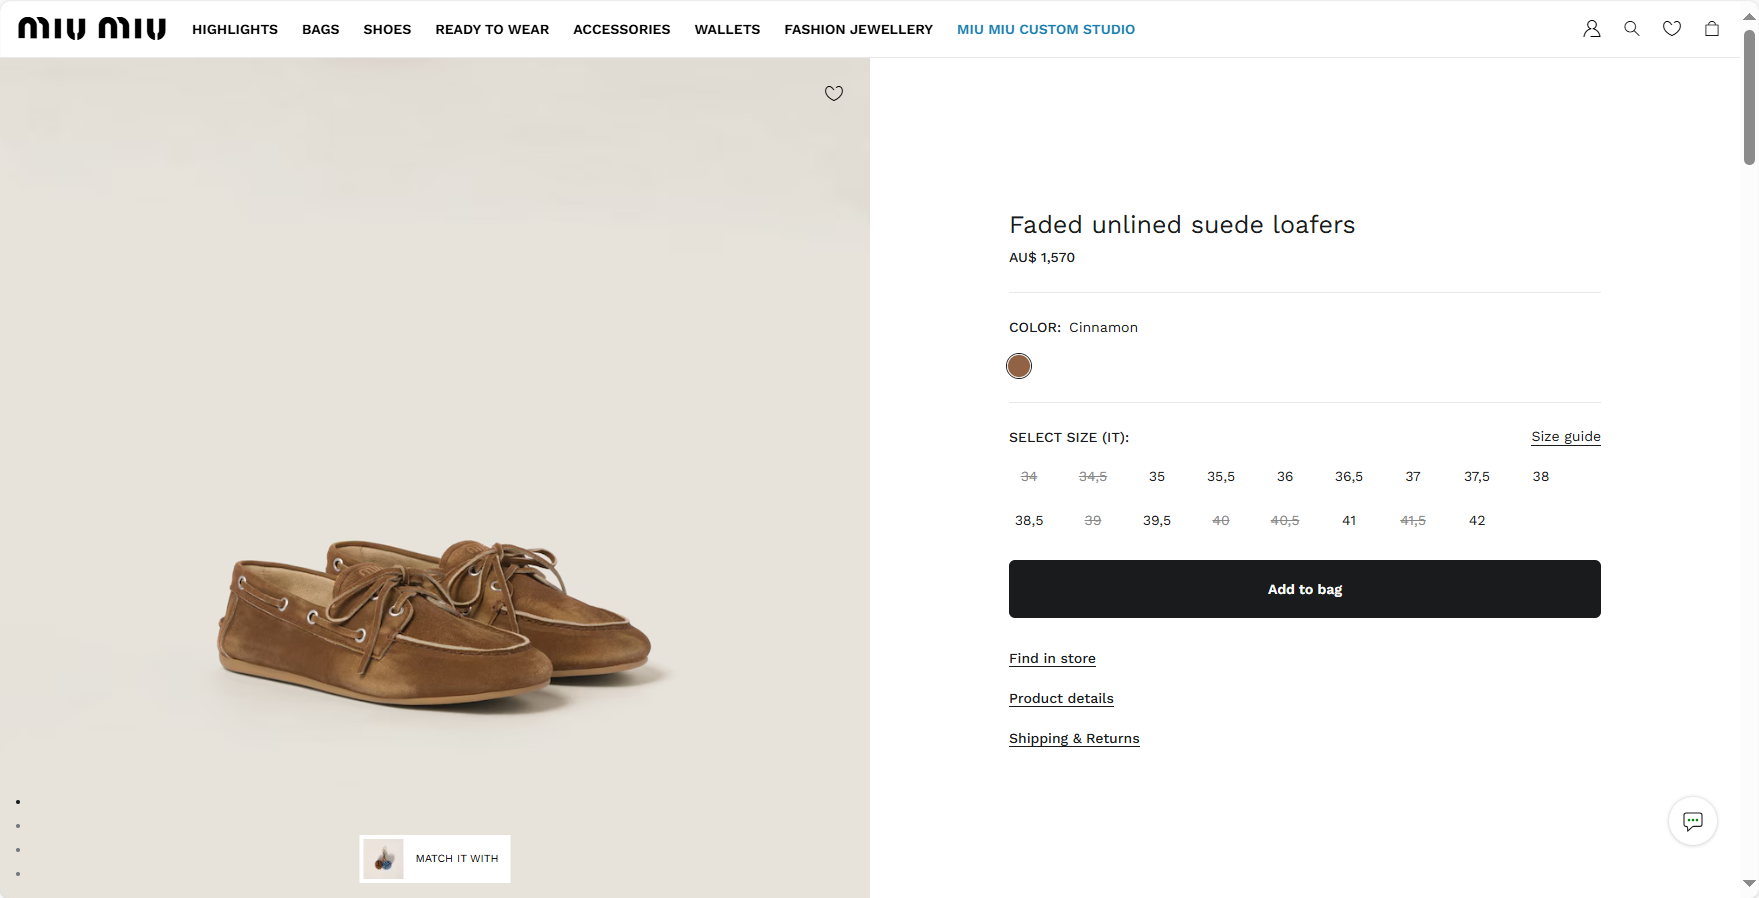Expand Shipping & Returns section
The image size is (1759, 898).
pos(1074,738)
